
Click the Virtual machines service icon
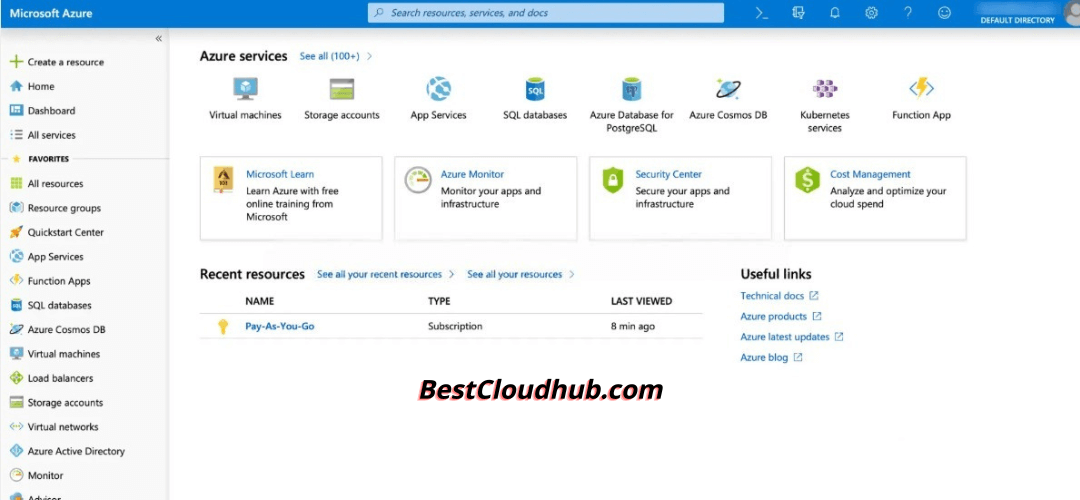(x=245, y=88)
